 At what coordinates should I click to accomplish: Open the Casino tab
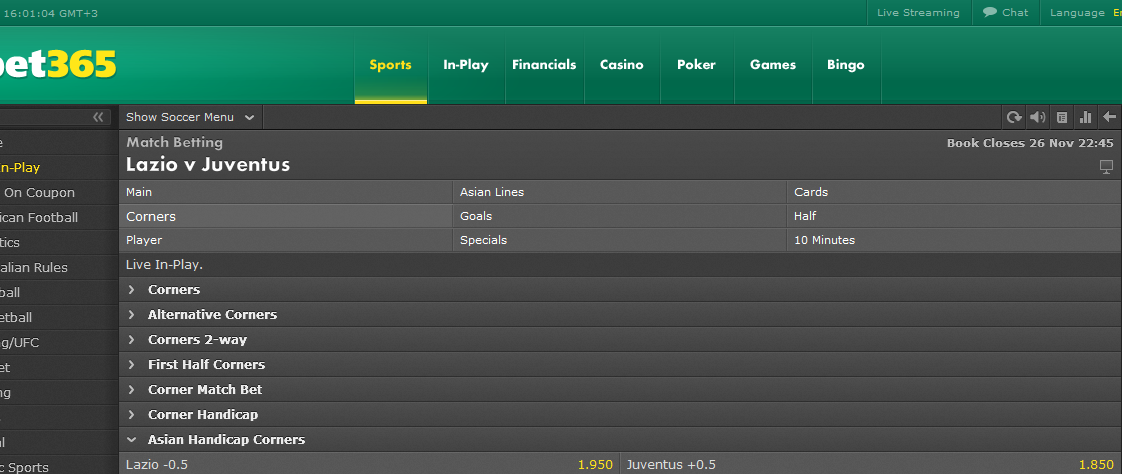[622, 64]
